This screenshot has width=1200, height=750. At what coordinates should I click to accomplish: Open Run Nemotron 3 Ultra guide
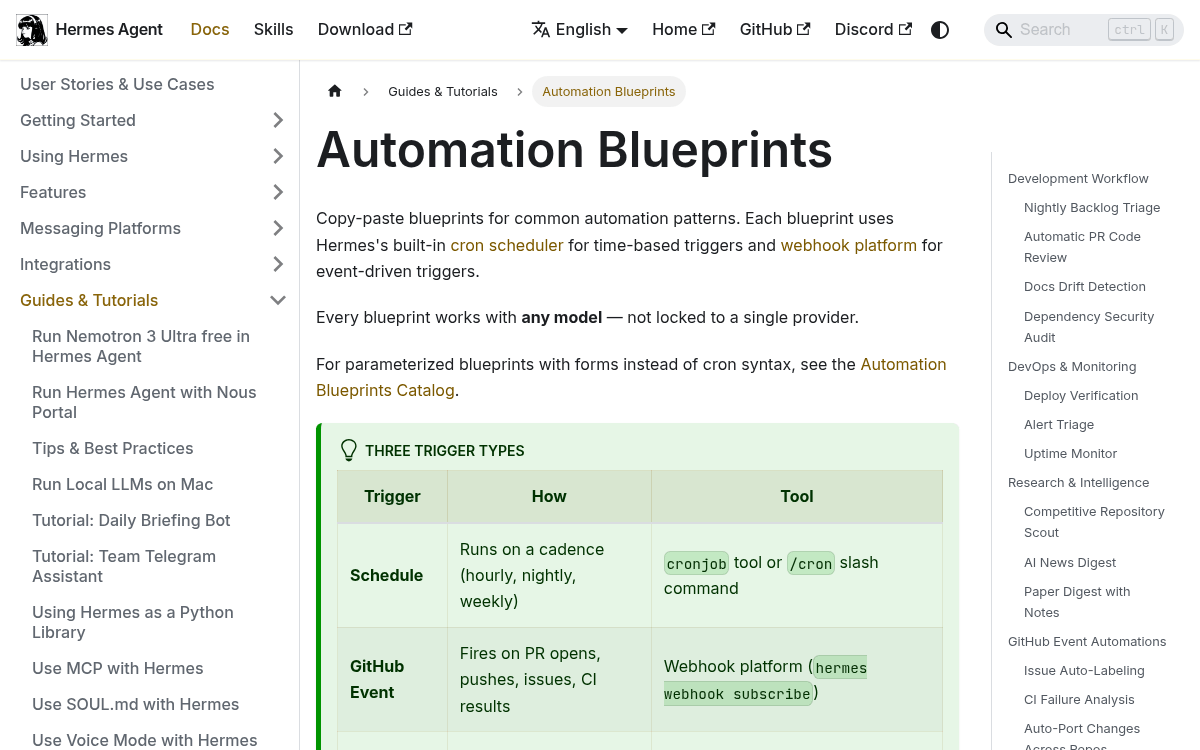coord(141,346)
